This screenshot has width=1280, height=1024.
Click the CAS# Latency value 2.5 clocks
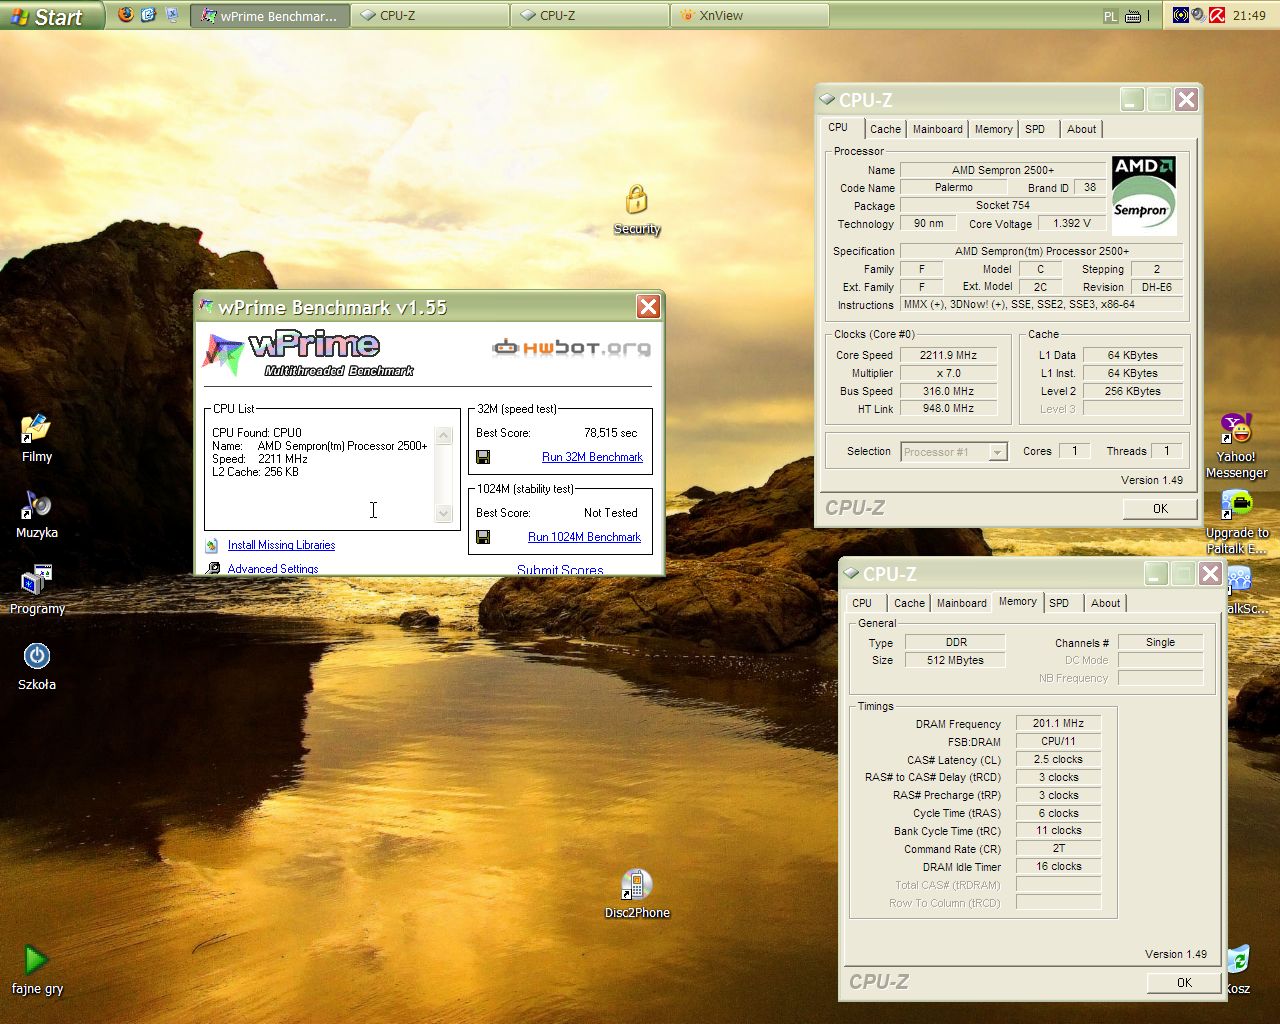[x=1058, y=759]
